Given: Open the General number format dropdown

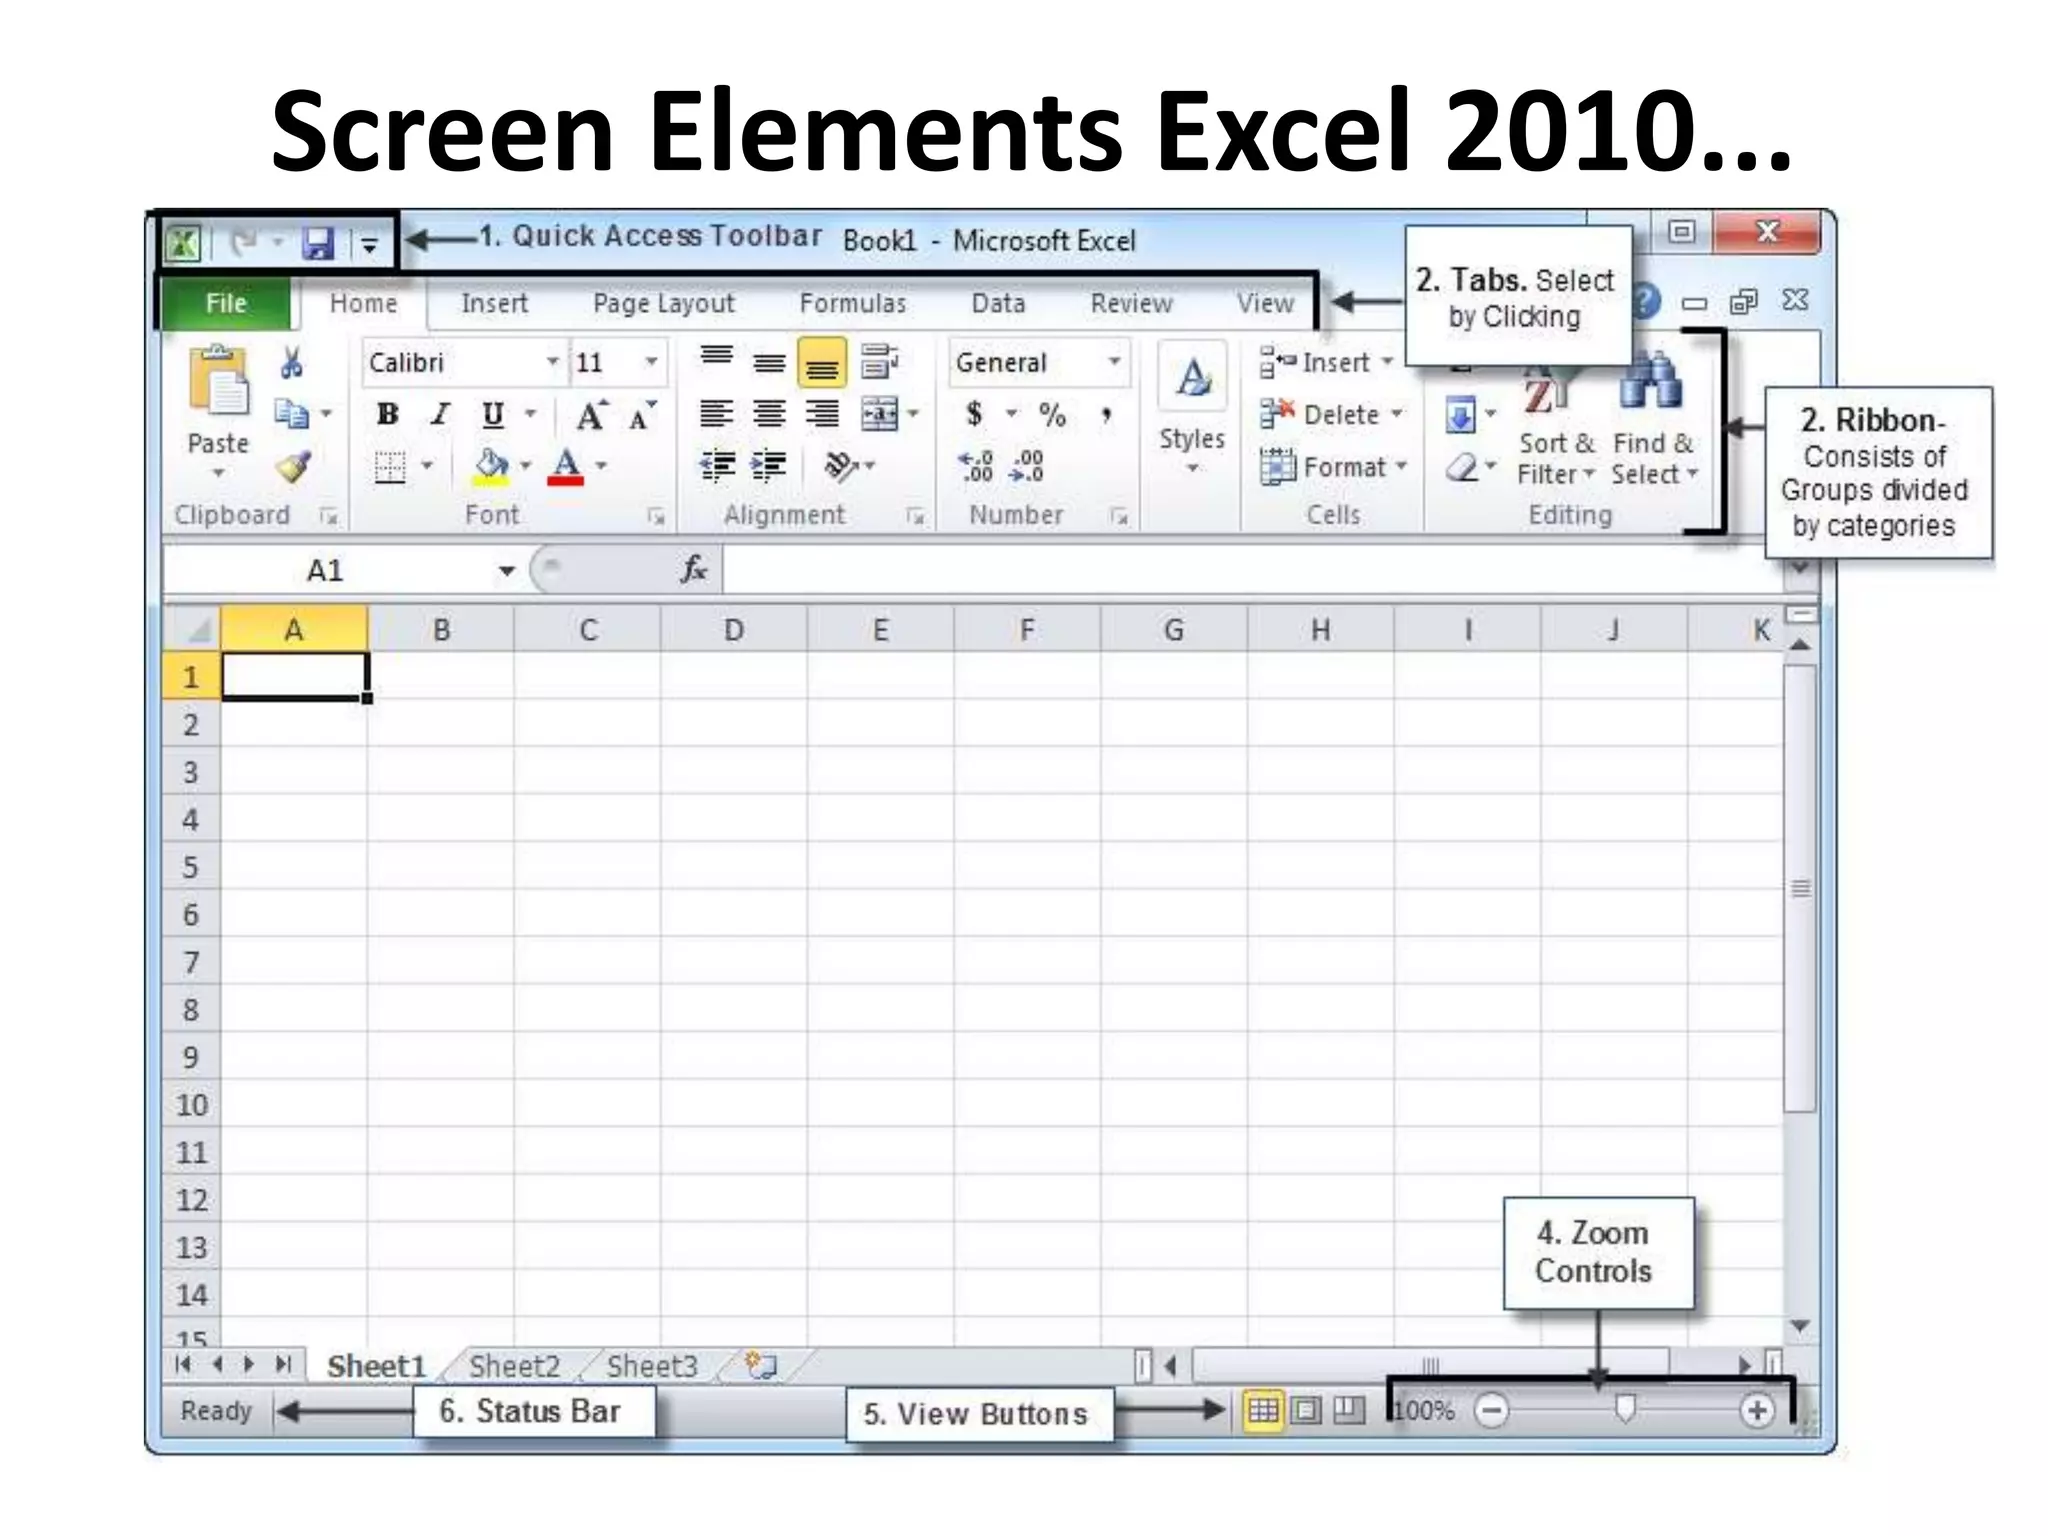Looking at the screenshot, I should [x=1114, y=361].
